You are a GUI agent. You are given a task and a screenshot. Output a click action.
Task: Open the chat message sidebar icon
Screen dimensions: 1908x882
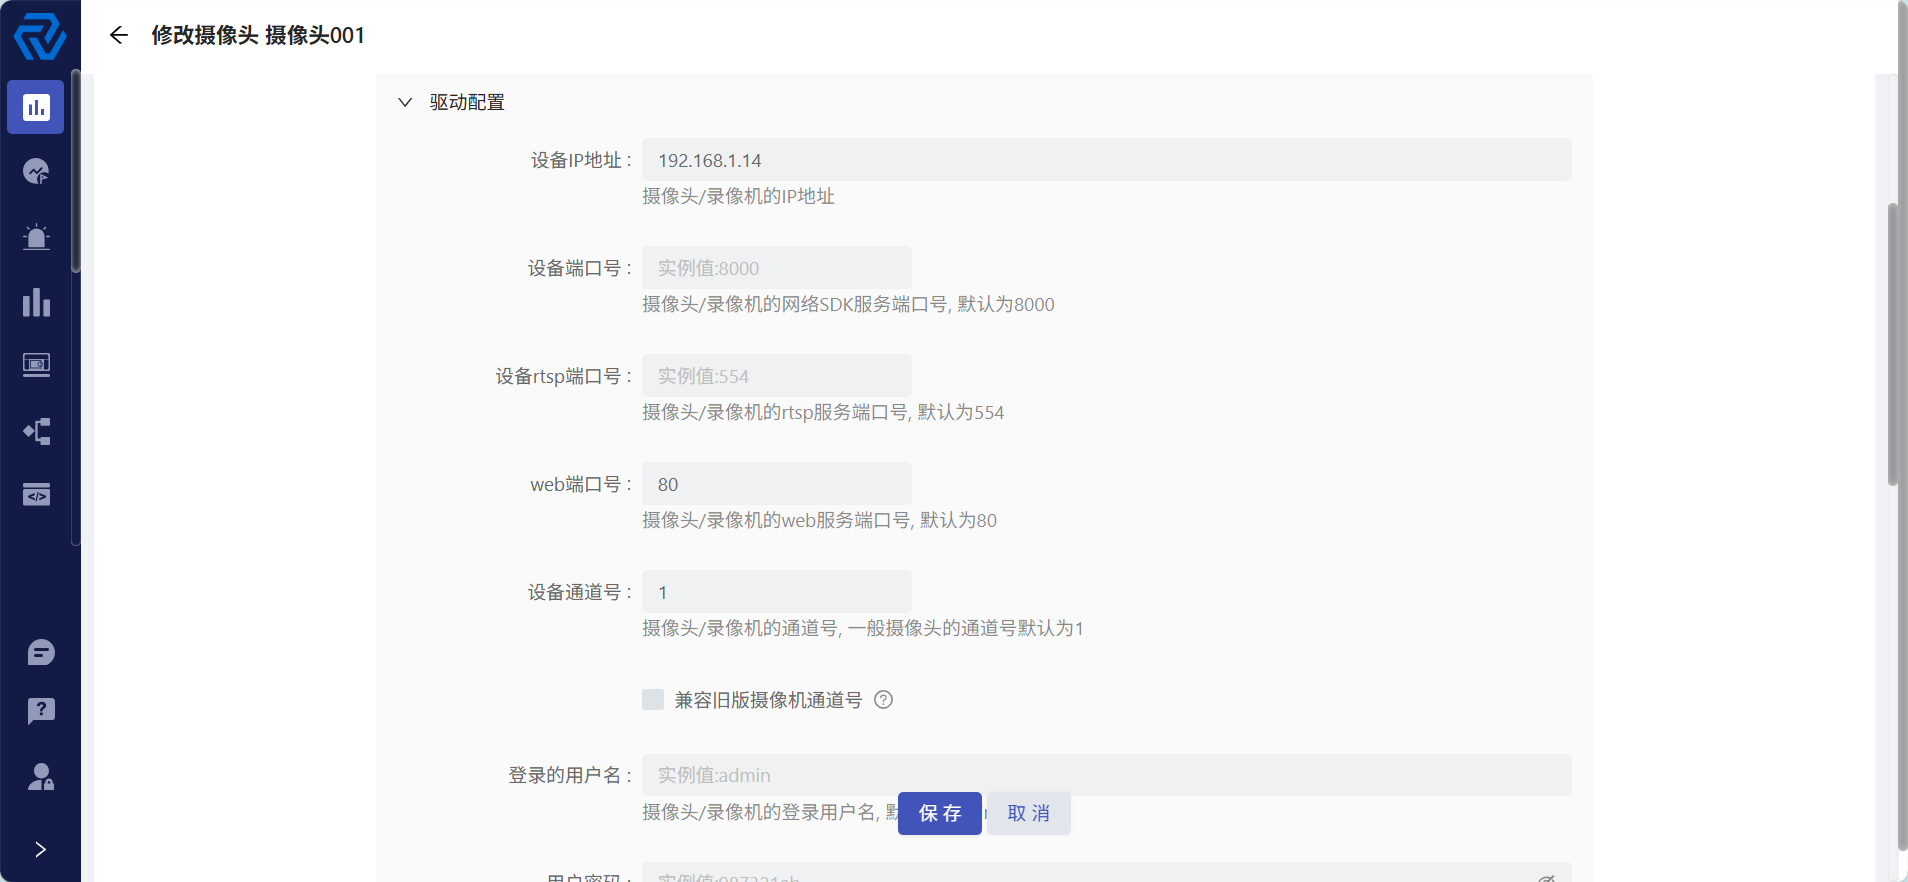tap(41, 653)
